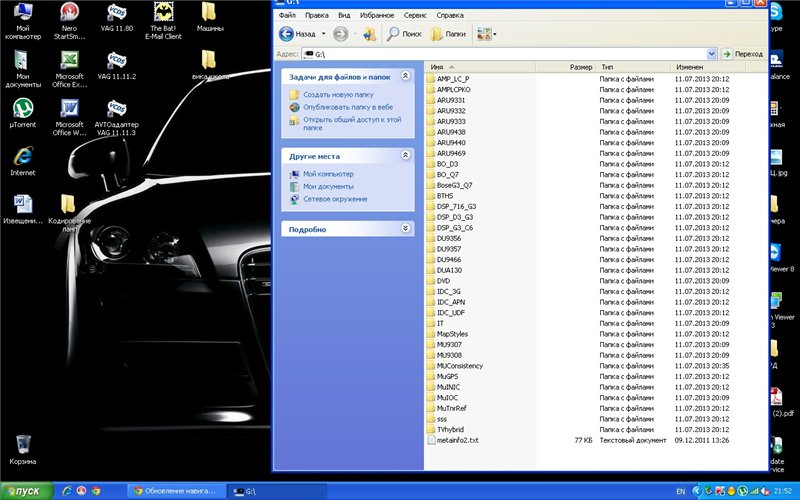Open the Views mode icon dropdown
The width and height of the screenshot is (800, 500).
486,34
